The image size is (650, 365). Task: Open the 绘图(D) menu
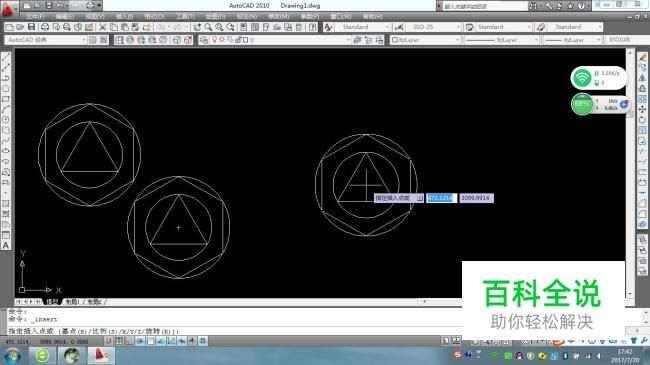(215, 17)
